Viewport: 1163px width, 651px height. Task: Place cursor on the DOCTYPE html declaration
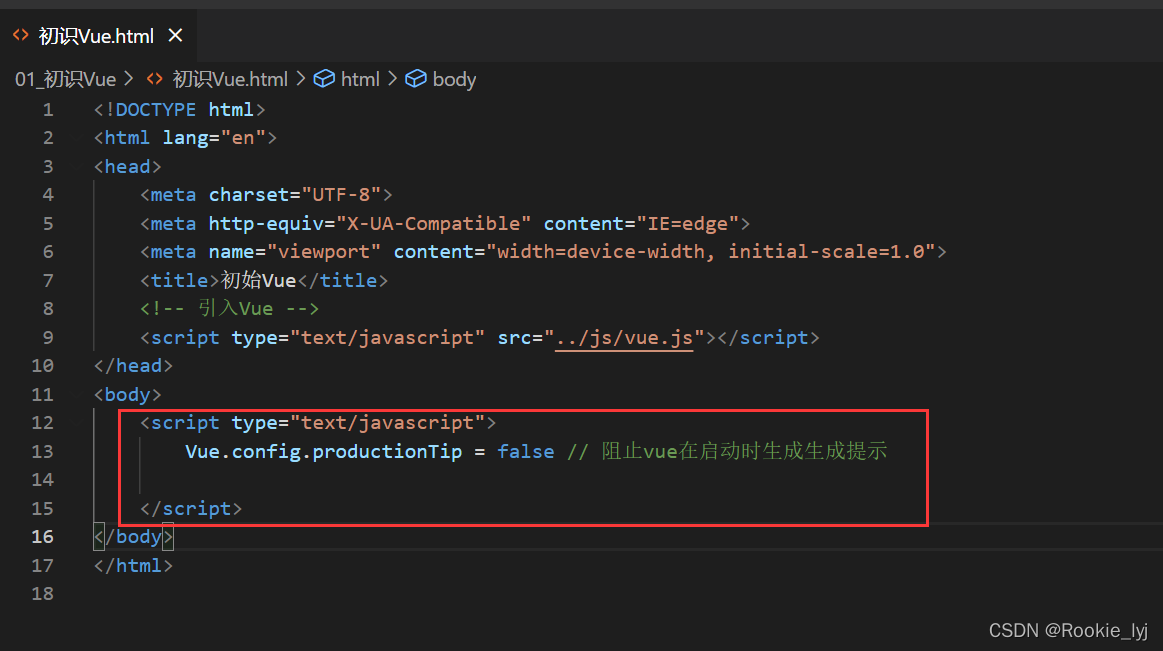(179, 110)
